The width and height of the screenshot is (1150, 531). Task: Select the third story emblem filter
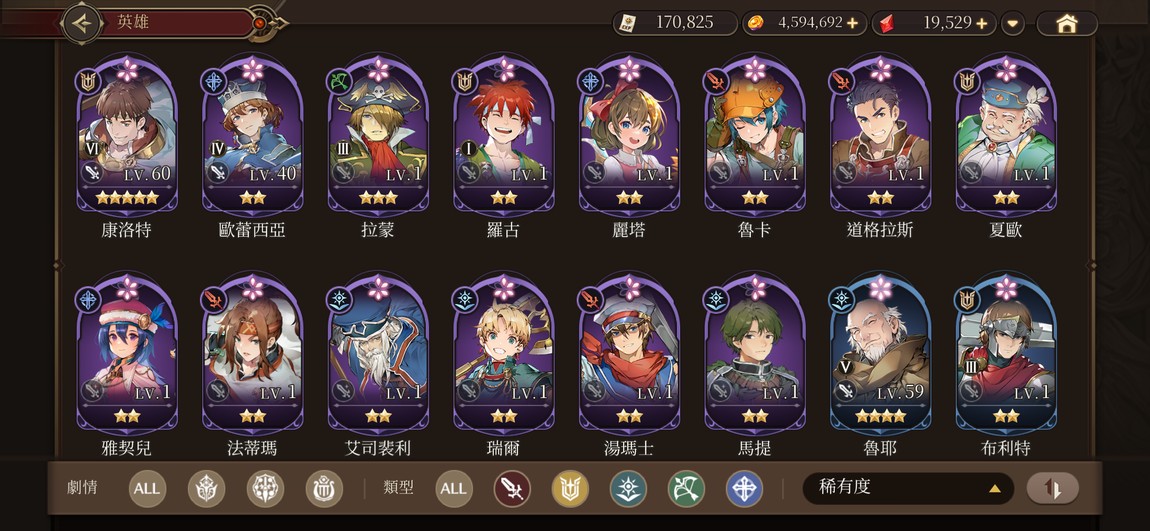pos(324,489)
